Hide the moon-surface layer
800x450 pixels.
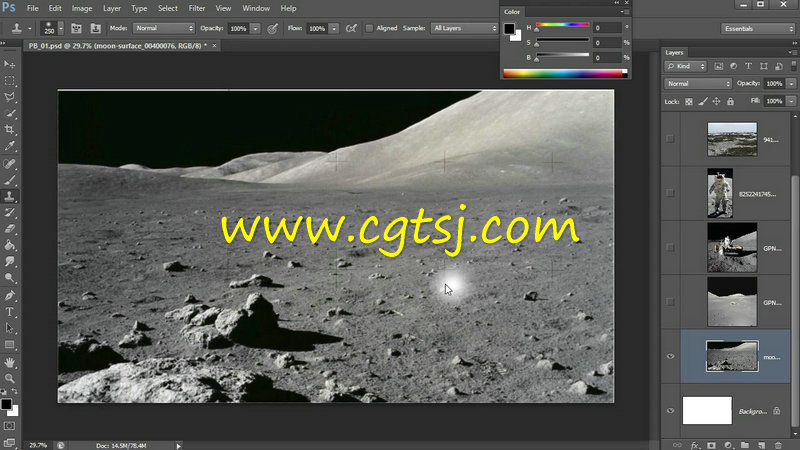pos(670,357)
